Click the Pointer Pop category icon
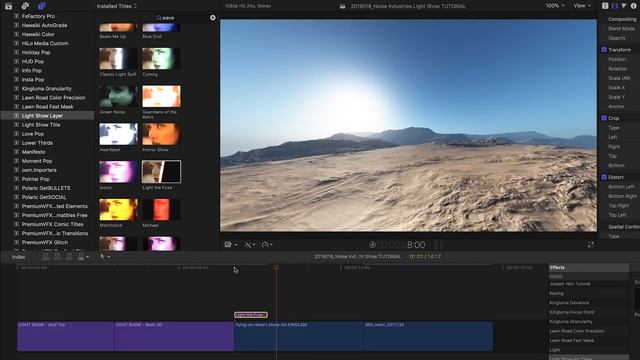Viewport: 640px width, 360px height. click(16, 179)
